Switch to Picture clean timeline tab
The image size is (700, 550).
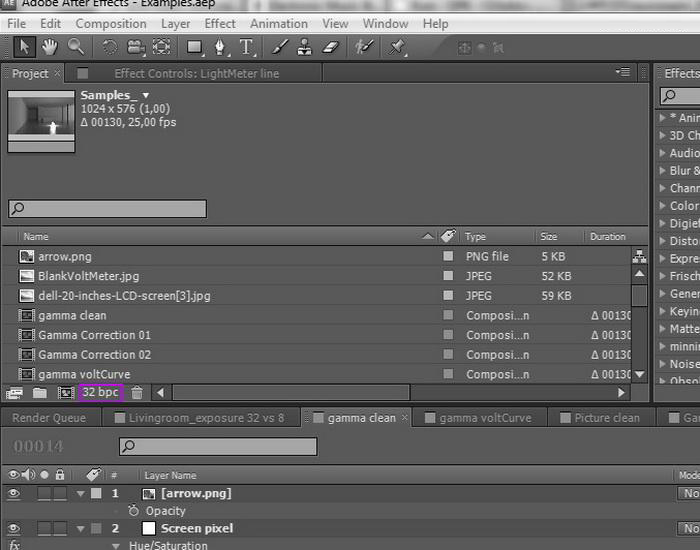[601, 418]
